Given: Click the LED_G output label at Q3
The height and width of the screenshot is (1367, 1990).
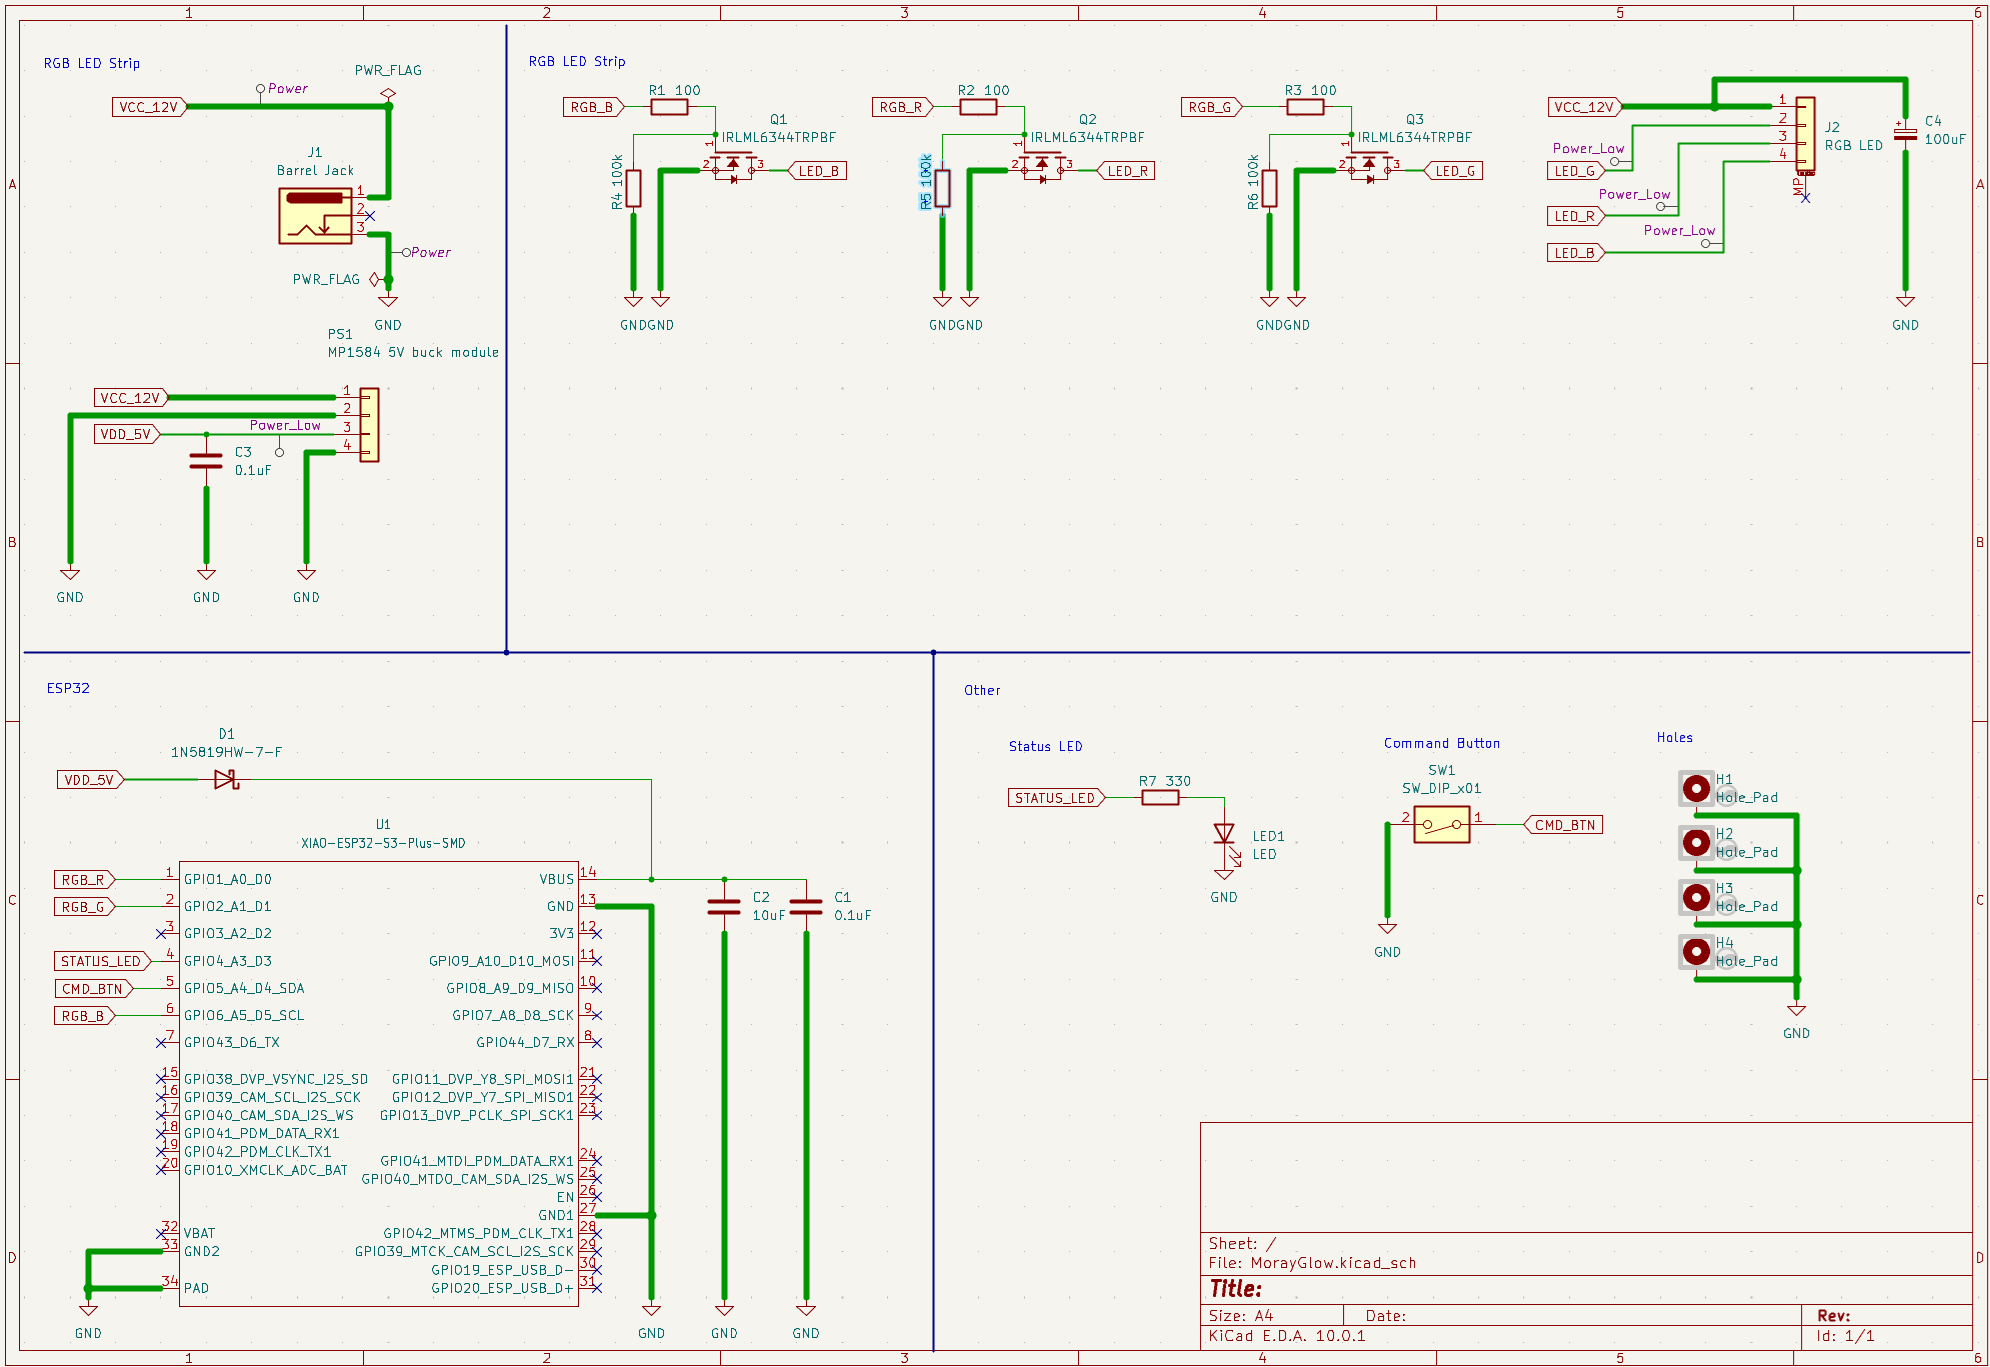Looking at the screenshot, I should pyautogui.click(x=1454, y=171).
